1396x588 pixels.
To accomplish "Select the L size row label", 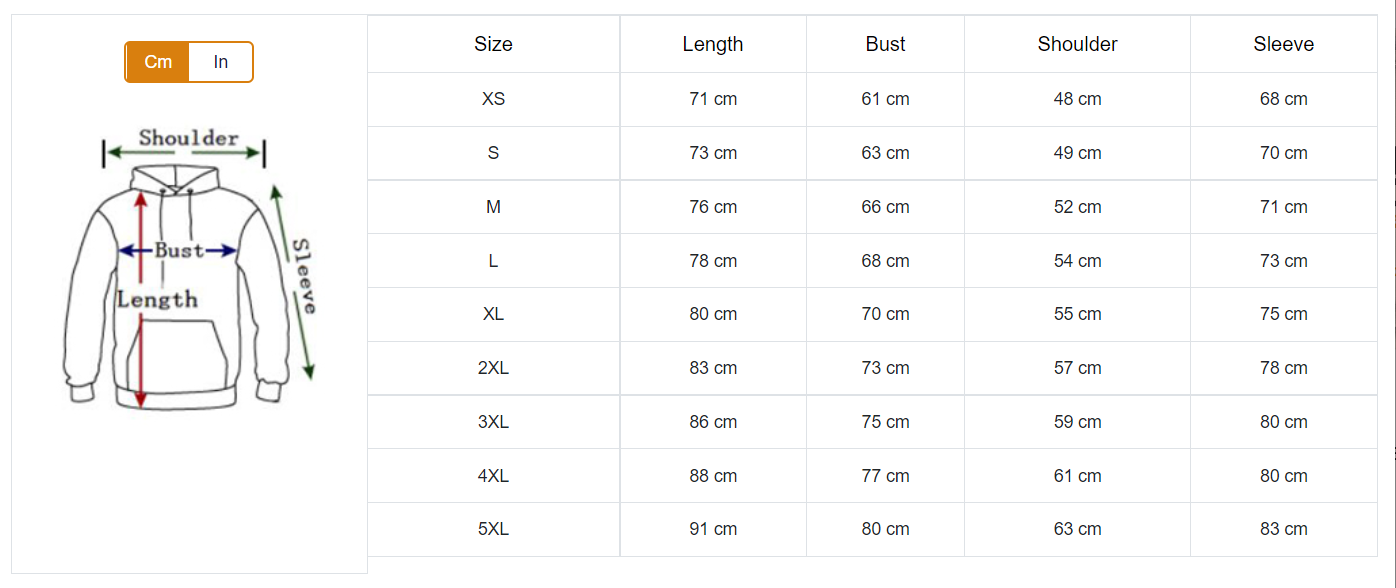I will [493, 261].
